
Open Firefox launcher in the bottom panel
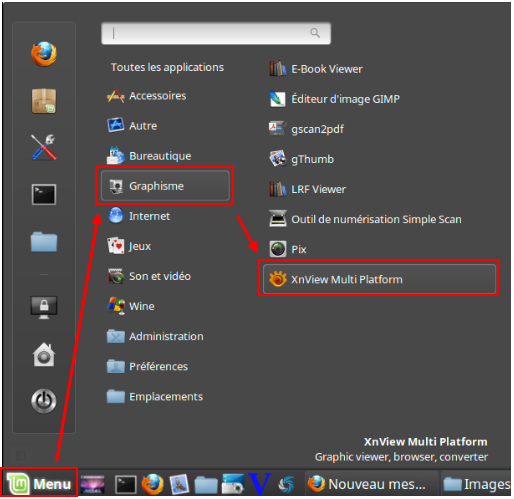153,484
